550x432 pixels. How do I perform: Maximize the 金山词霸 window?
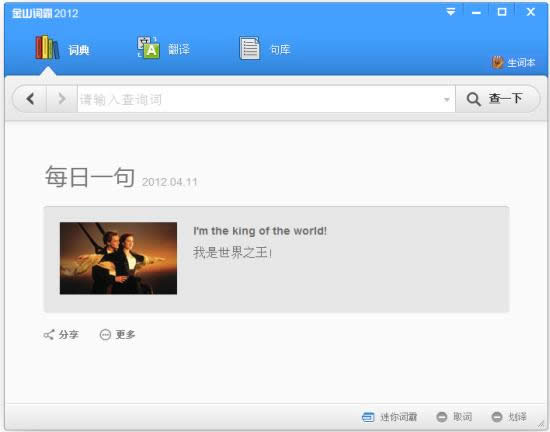pyautogui.click(x=502, y=12)
